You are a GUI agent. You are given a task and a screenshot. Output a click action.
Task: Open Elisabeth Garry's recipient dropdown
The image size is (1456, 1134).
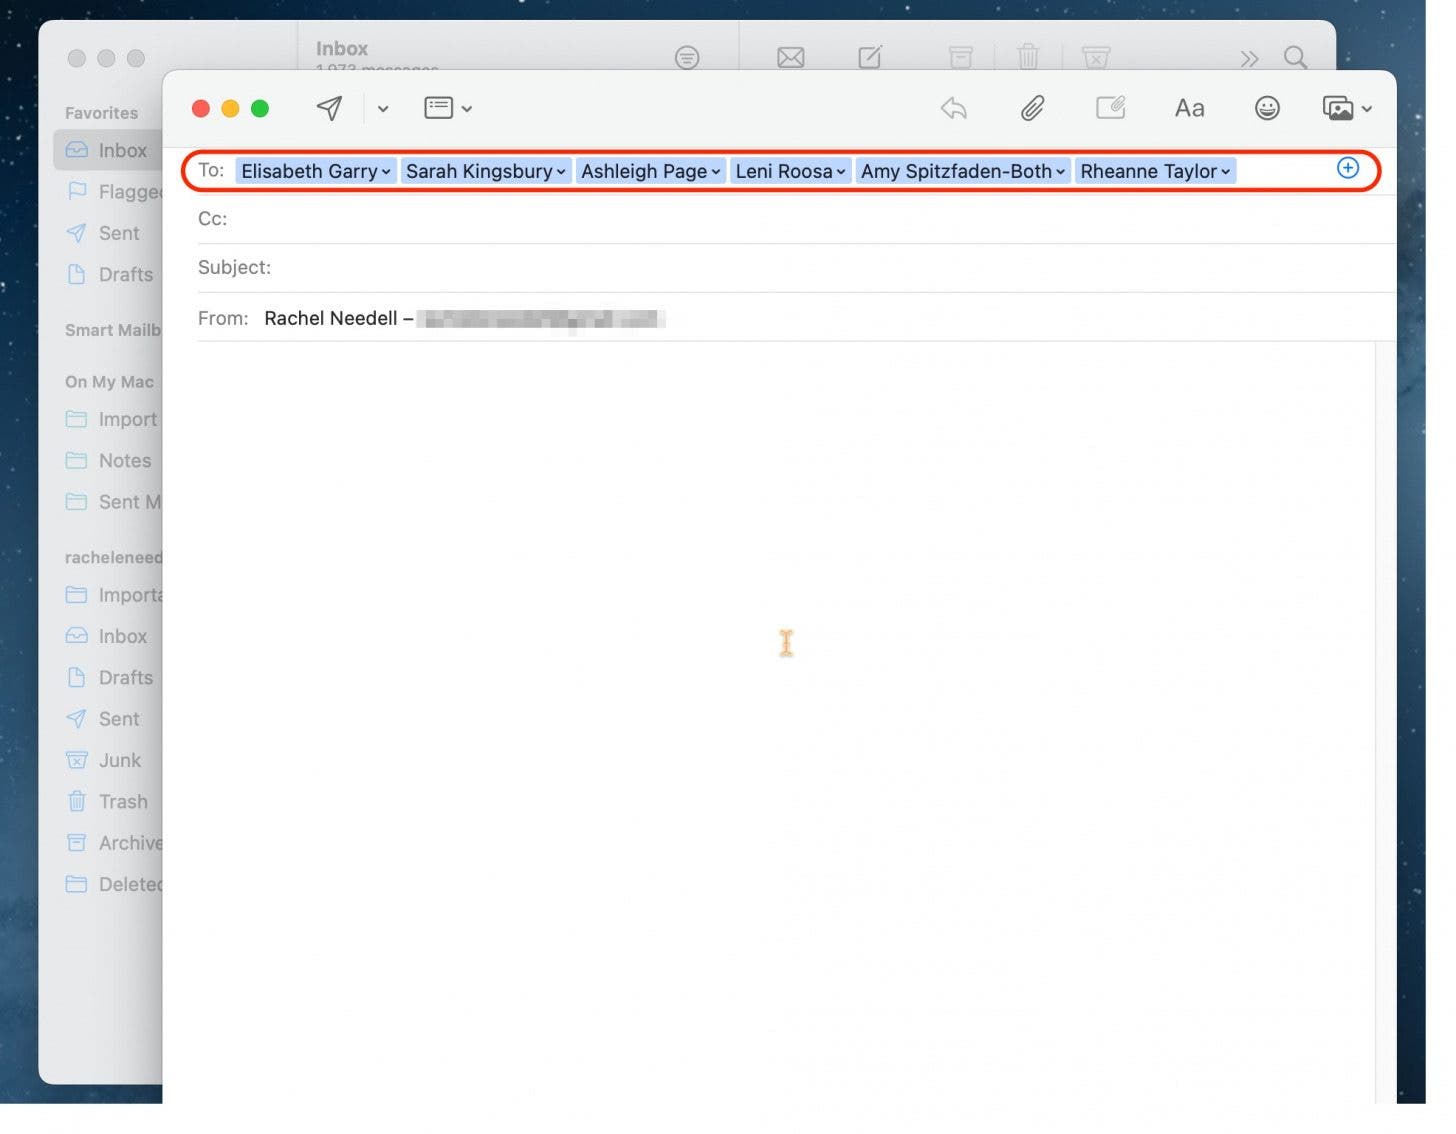click(x=387, y=171)
